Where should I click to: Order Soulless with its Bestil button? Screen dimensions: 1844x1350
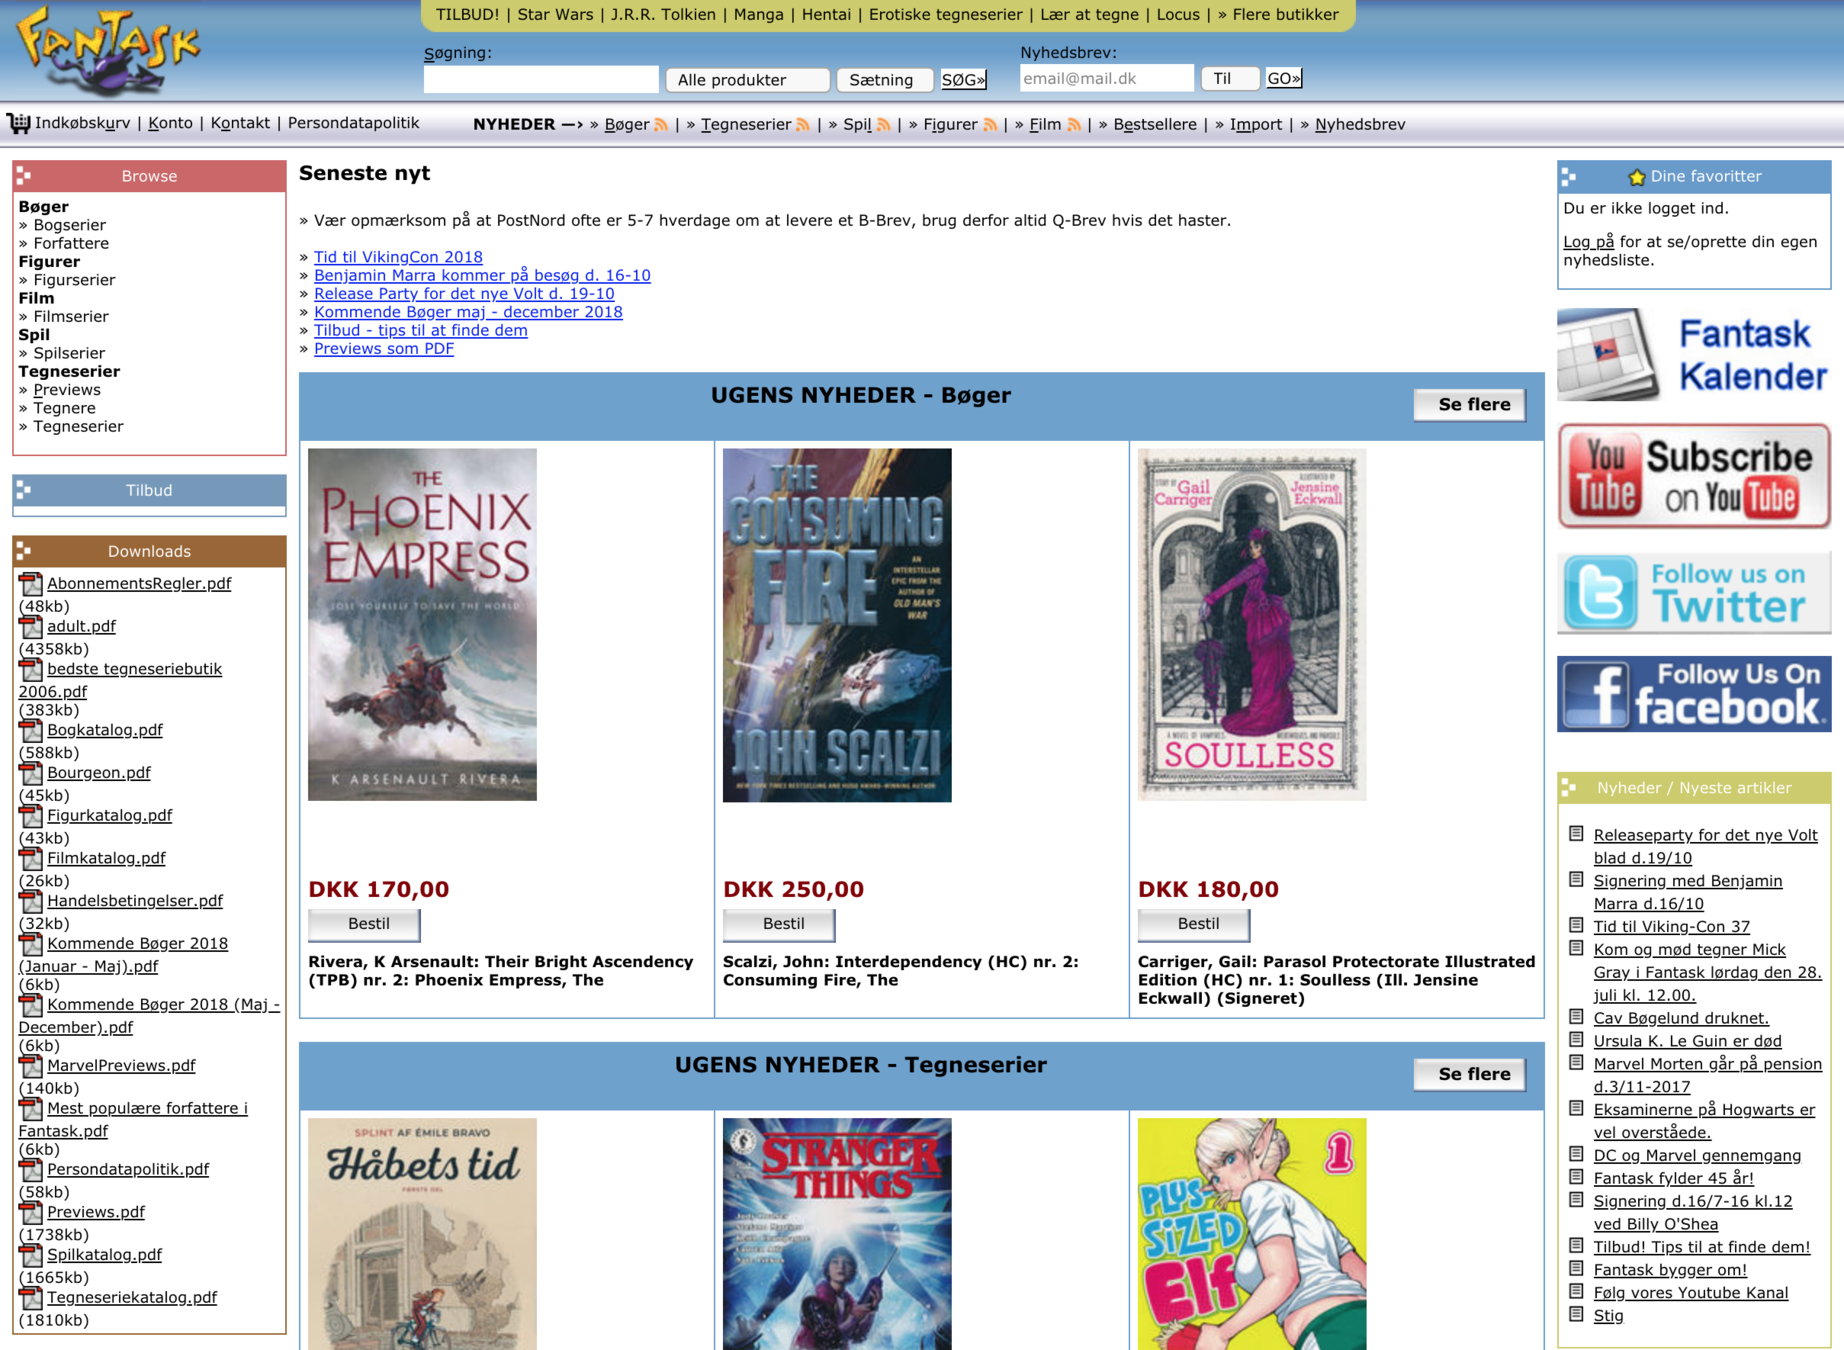coord(1194,924)
